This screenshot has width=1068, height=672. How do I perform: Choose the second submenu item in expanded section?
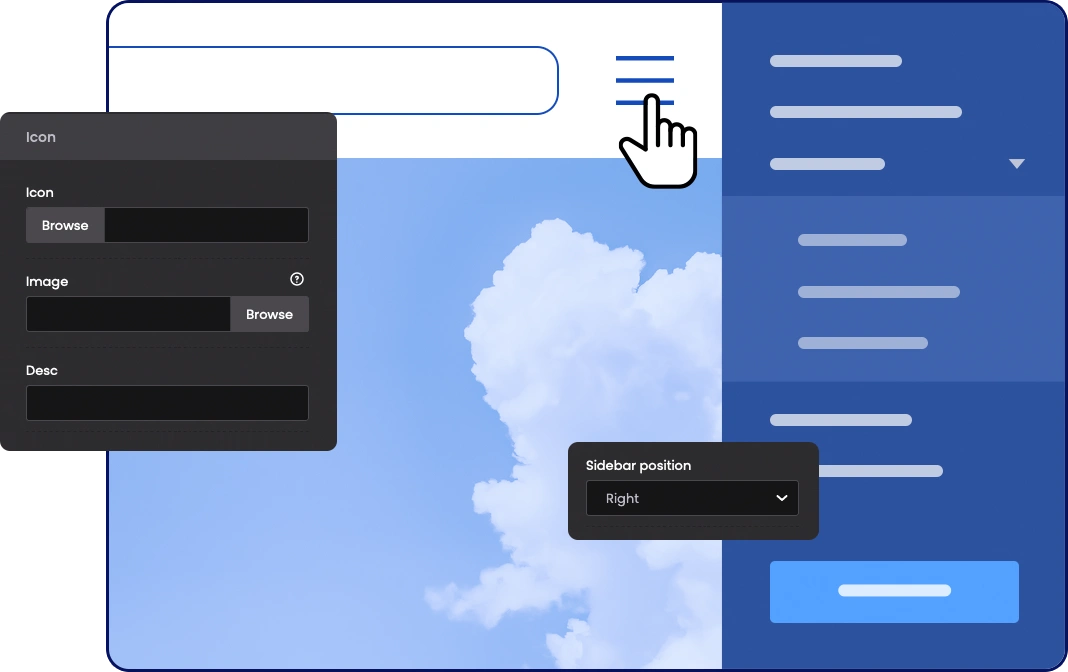point(878,292)
